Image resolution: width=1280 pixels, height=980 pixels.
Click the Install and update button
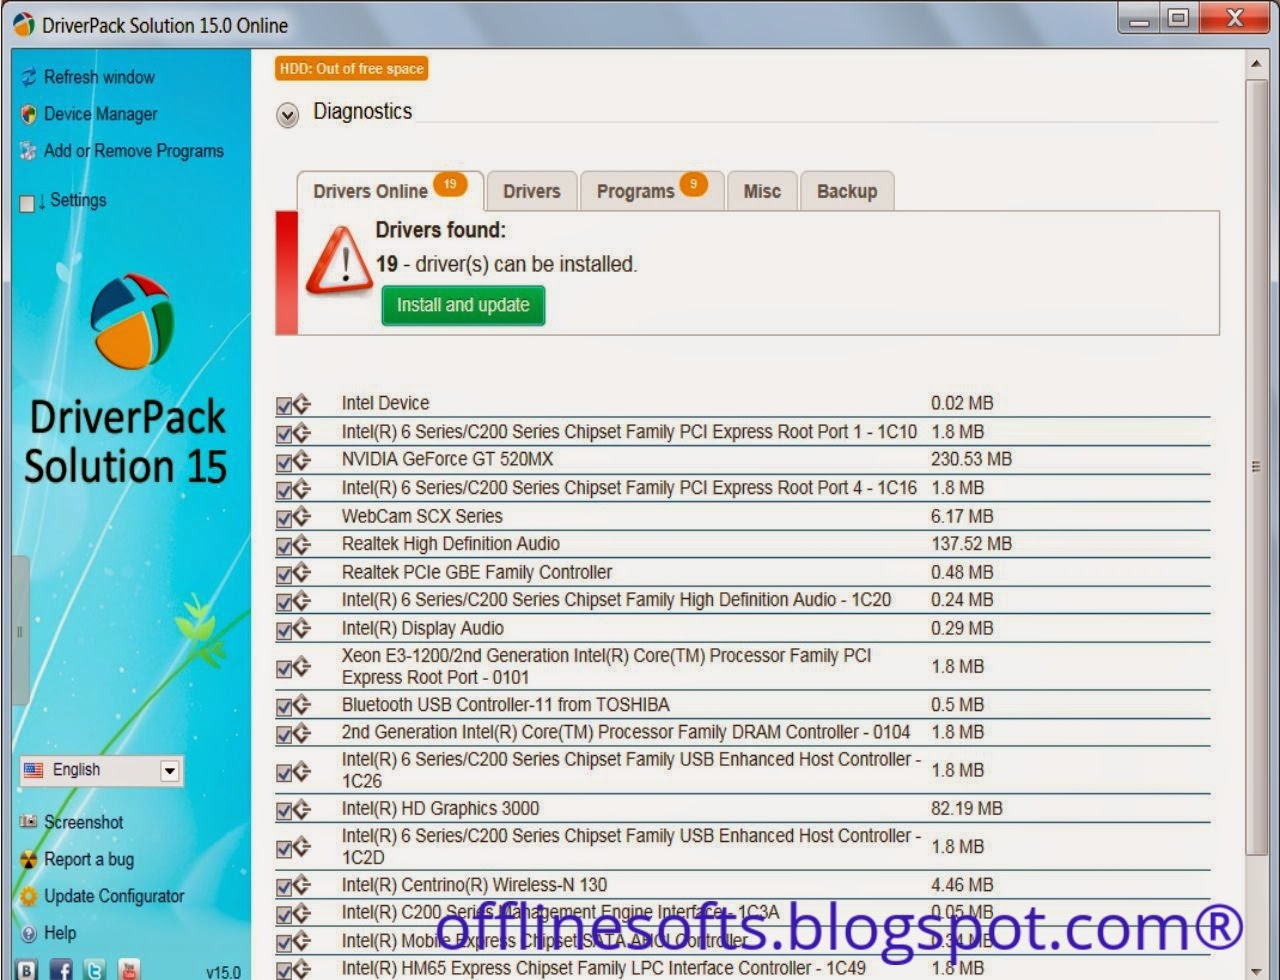[x=463, y=305]
